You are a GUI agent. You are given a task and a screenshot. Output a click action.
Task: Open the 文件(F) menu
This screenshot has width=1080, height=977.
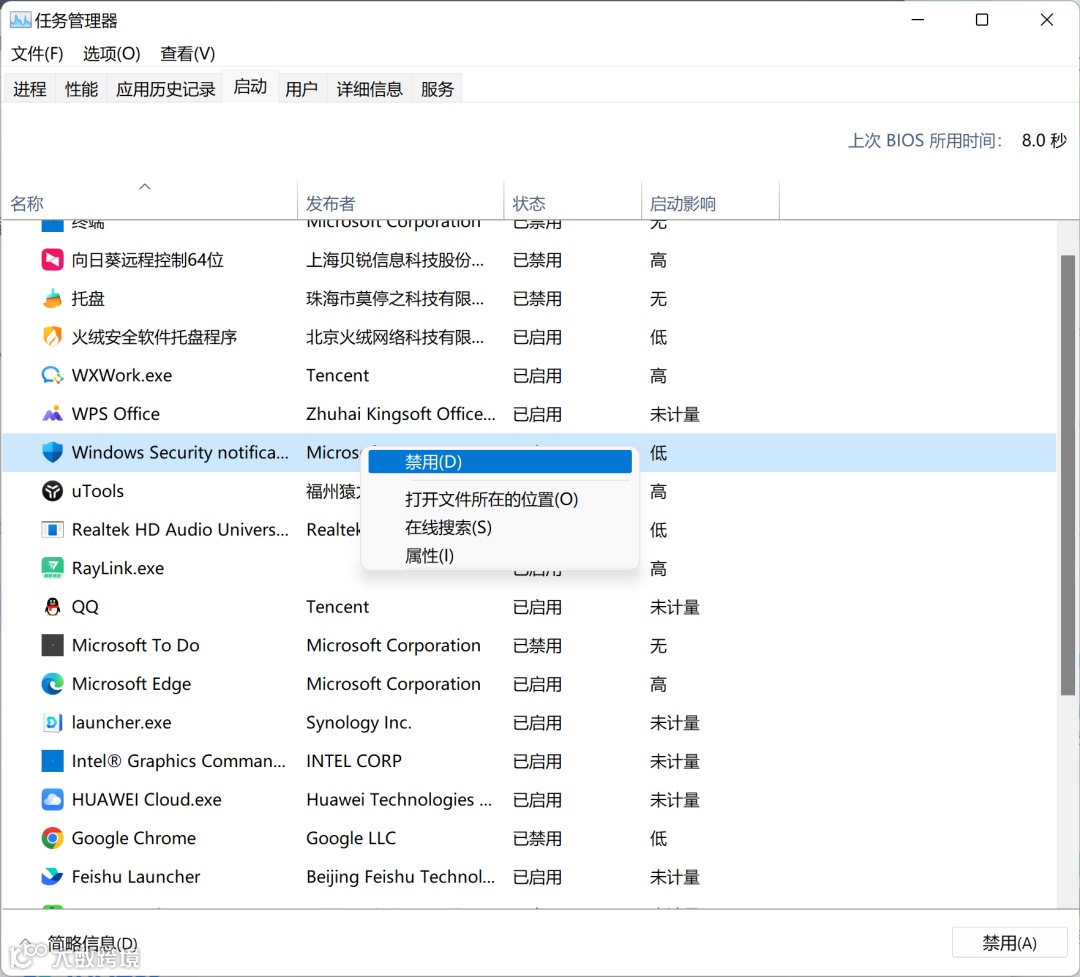coord(37,54)
